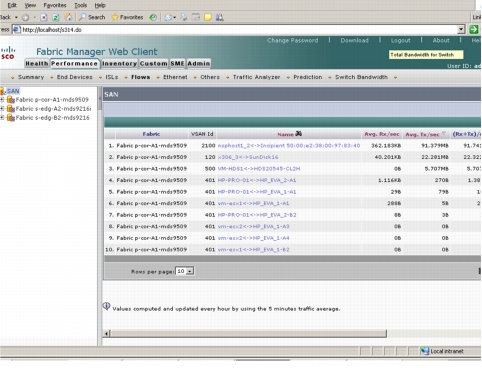
Task: Switch to the Inventory tab
Action: pos(119,63)
